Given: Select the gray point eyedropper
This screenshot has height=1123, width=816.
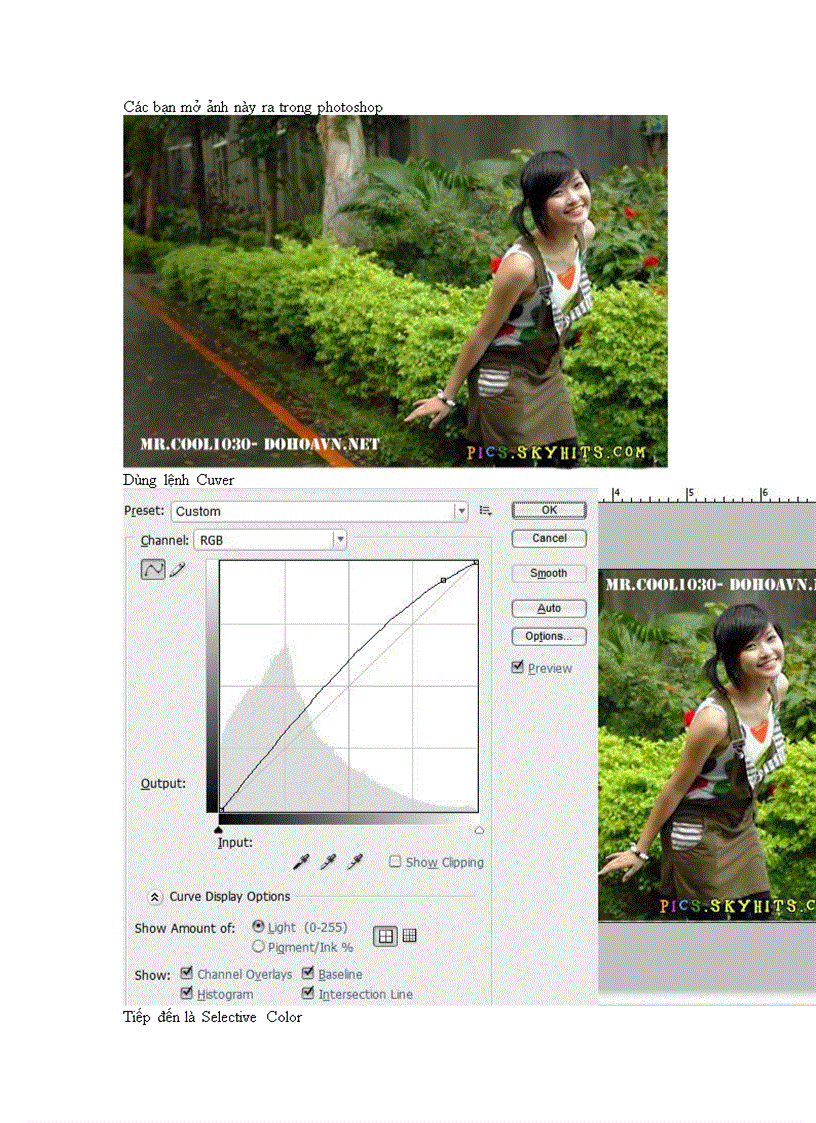Looking at the screenshot, I should (328, 861).
